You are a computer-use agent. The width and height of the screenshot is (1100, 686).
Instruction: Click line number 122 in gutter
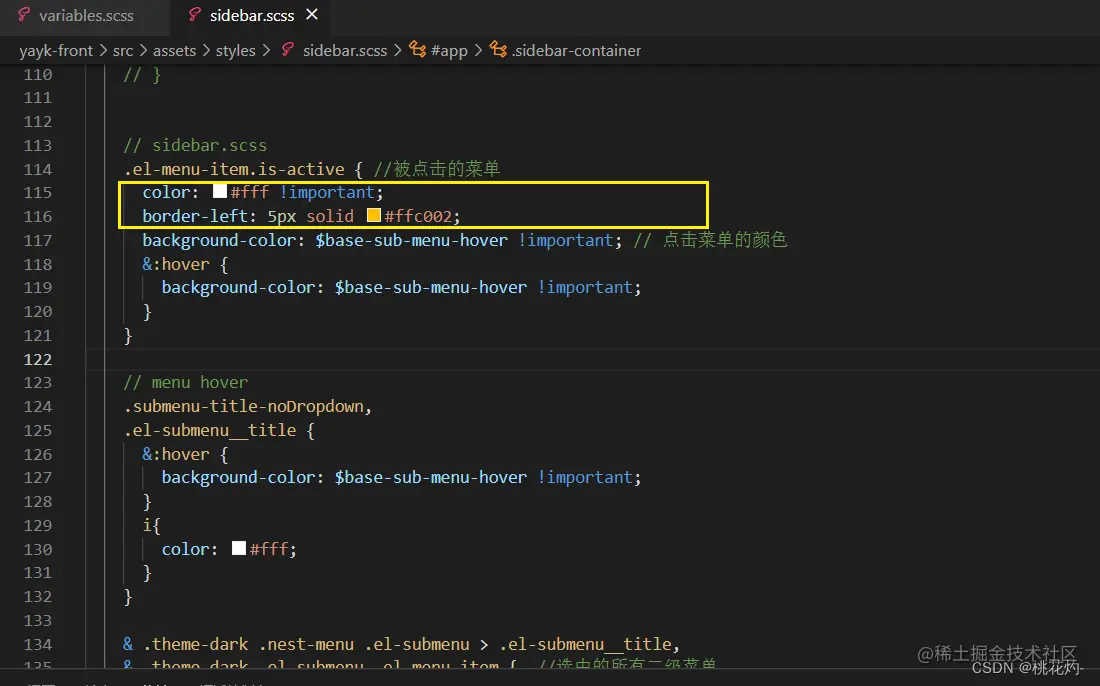coord(38,359)
